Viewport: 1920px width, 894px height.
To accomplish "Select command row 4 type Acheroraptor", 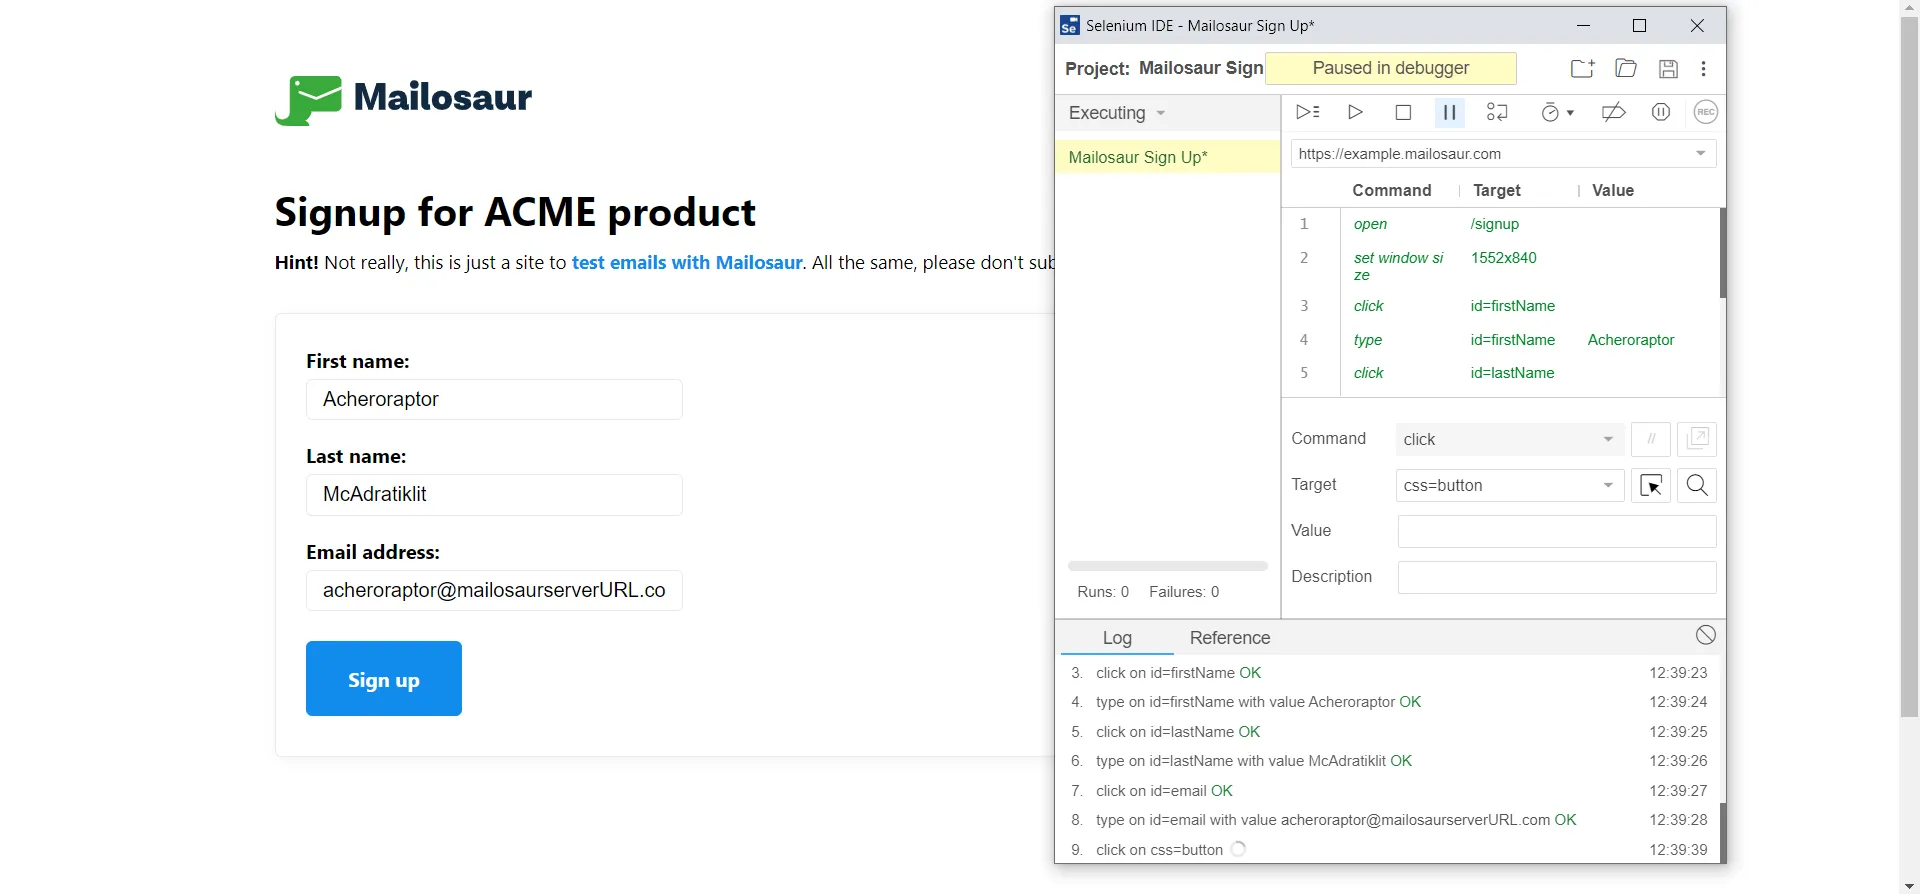I will point(1500,340).
